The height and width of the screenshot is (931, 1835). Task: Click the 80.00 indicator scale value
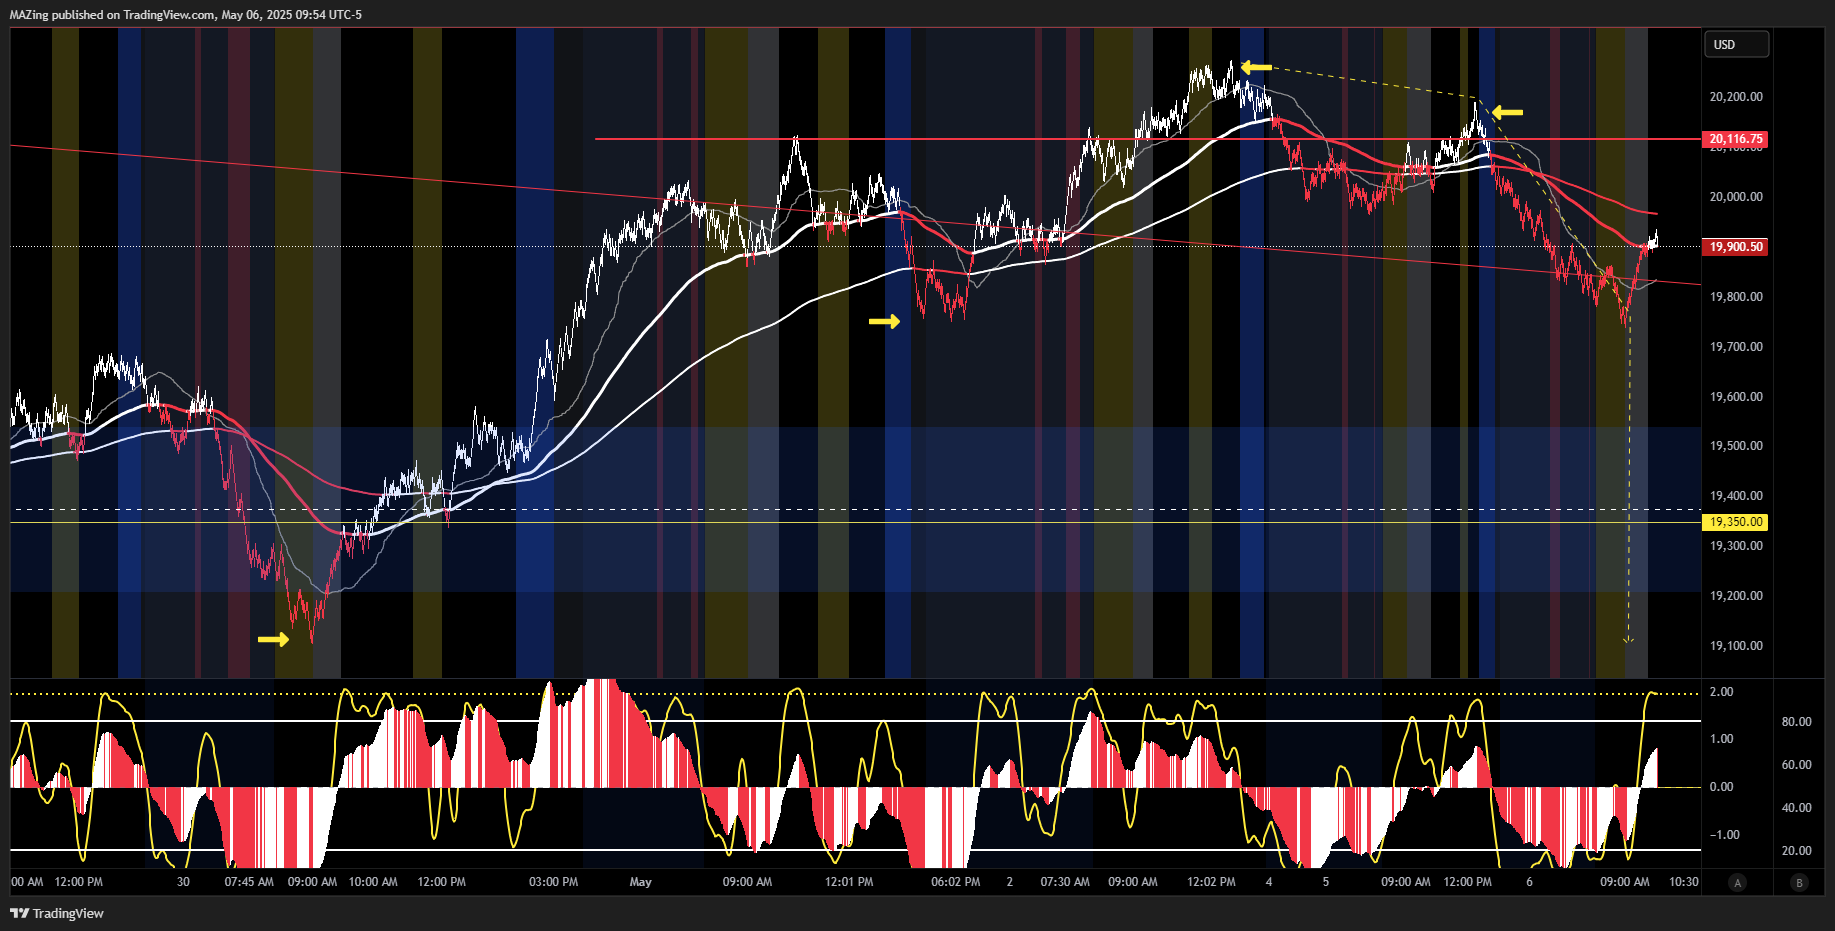click(x=1796, y=722)
